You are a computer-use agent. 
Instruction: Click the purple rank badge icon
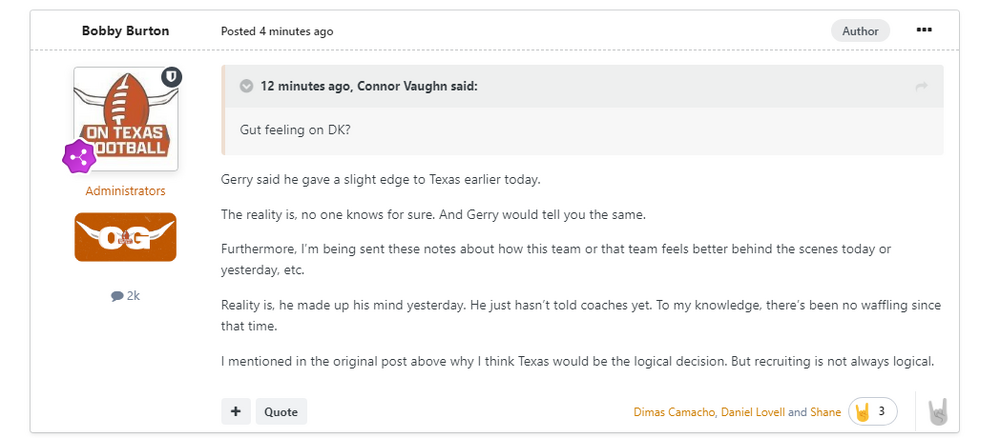pos(79,156)
